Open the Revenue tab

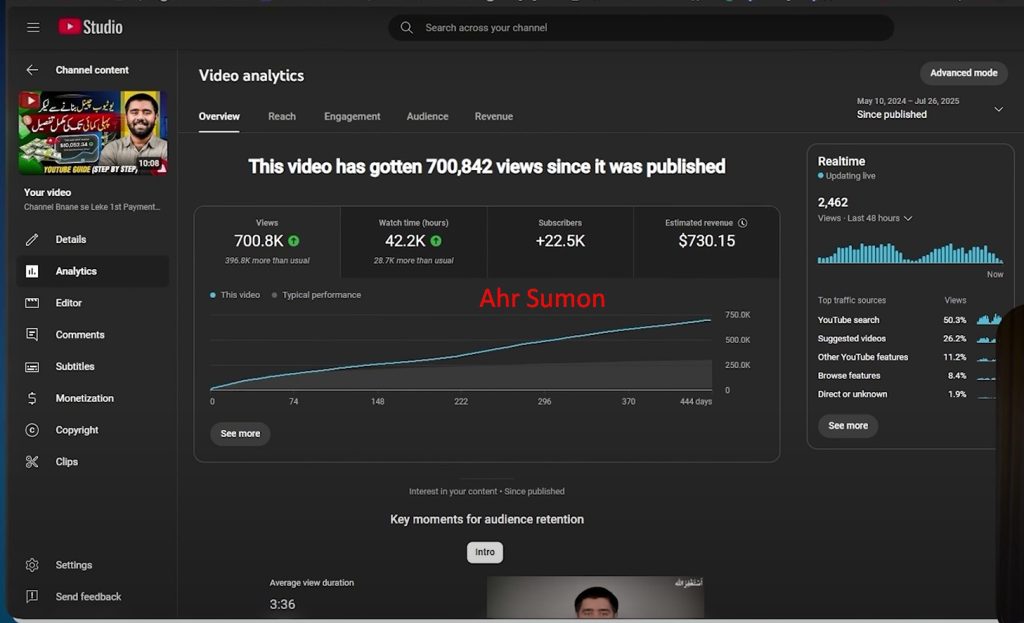(493, 116)
